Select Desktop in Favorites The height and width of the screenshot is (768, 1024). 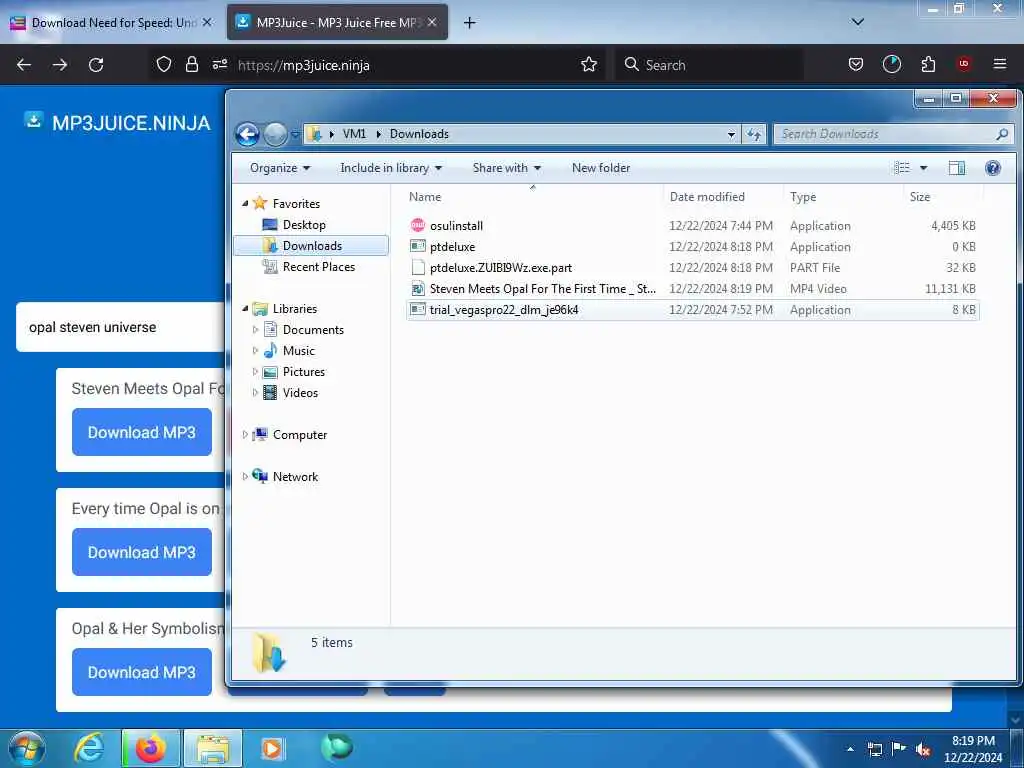(304, 225)
